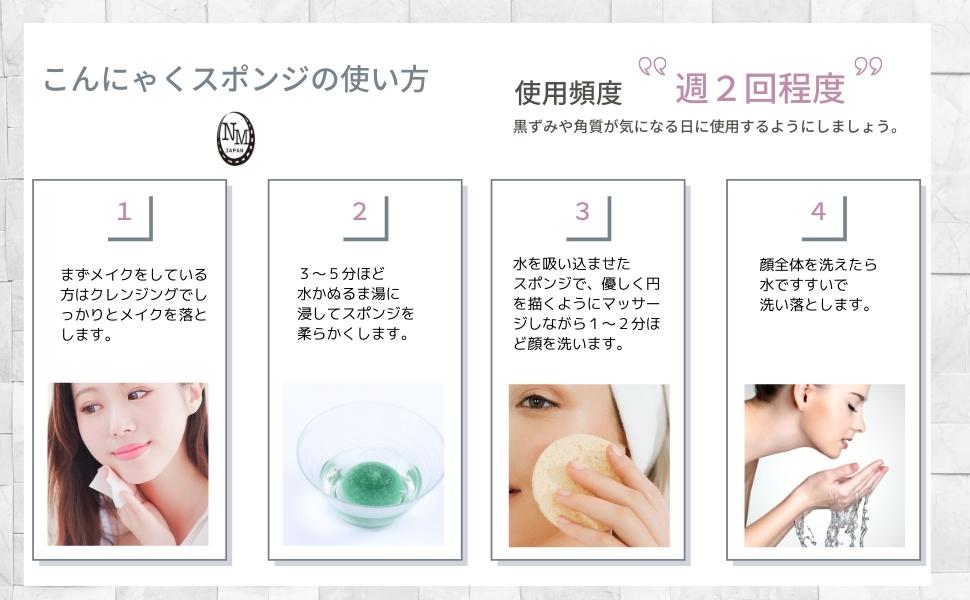Viewport: 970px width, 600px height.
Task: Click step 4 text about rinsing with water
Action: pyautogui.click(x=818, y=285)
